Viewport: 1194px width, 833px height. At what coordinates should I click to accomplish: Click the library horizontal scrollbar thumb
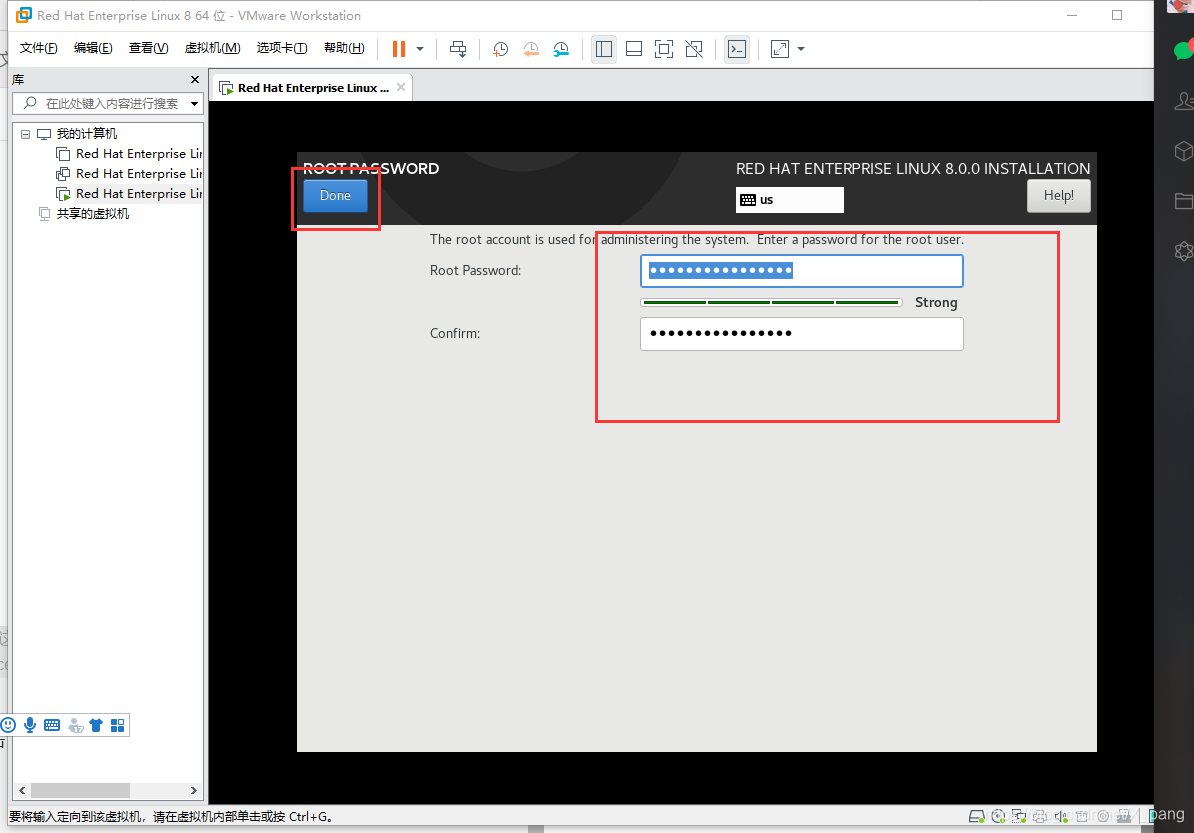[x=80, y=790]
